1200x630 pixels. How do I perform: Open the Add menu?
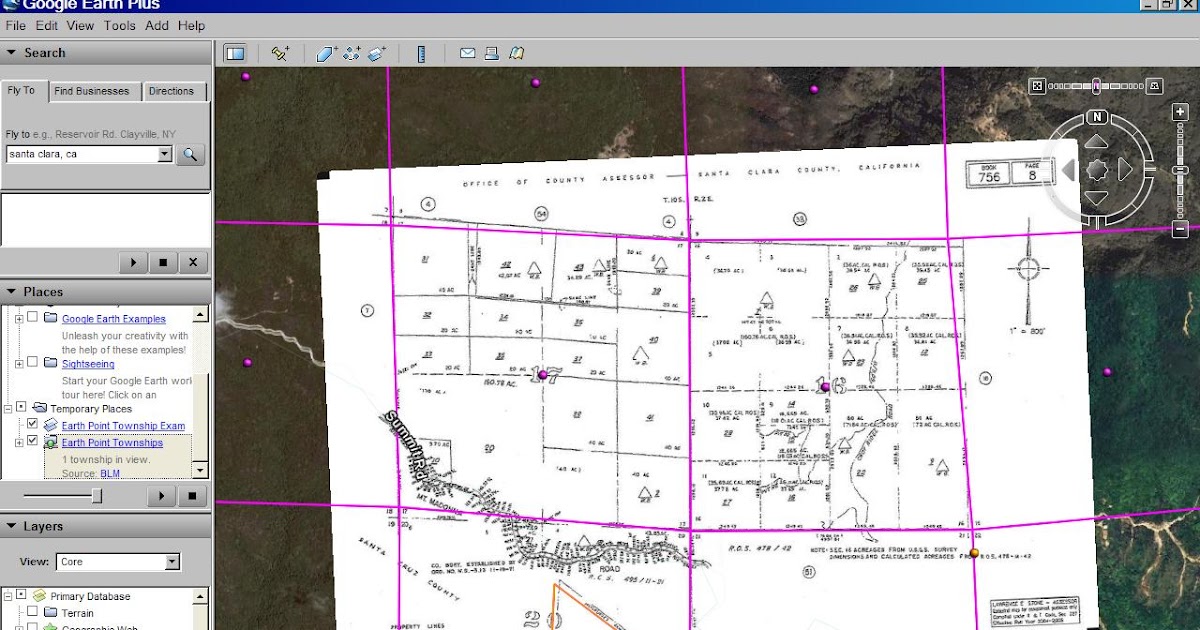[157, 25]
